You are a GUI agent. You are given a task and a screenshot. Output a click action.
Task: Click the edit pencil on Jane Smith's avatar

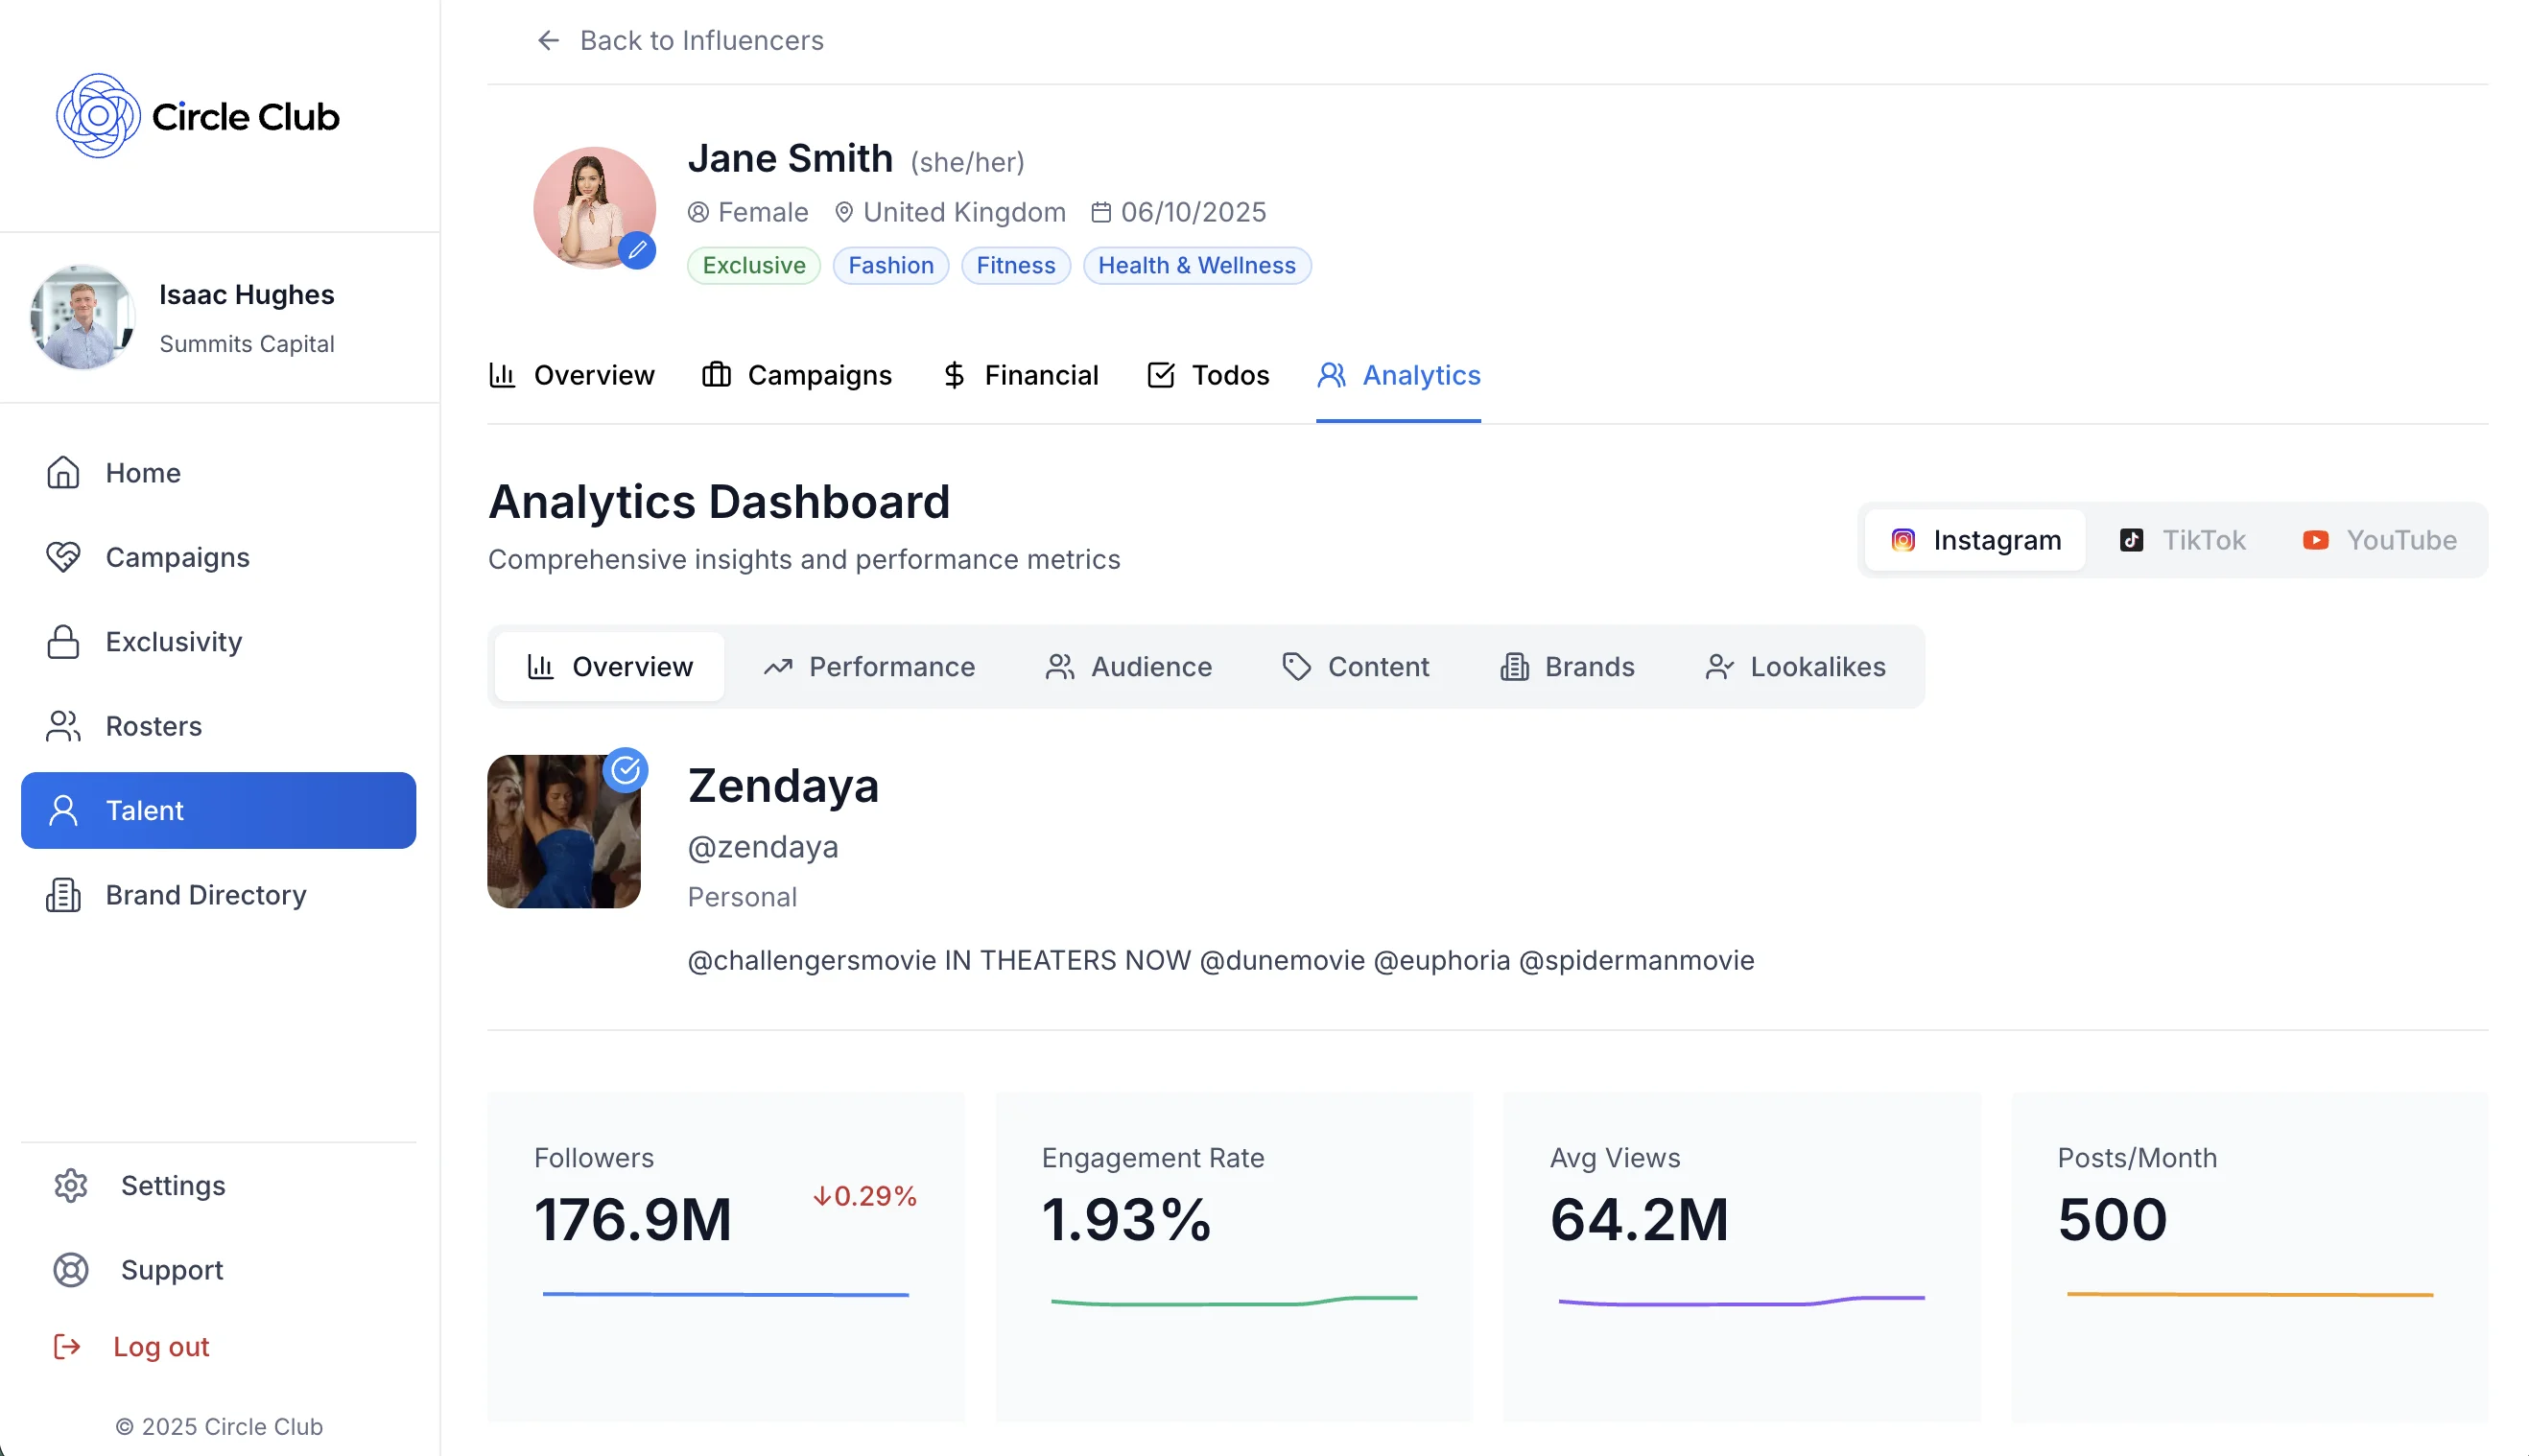coord(638,251)
